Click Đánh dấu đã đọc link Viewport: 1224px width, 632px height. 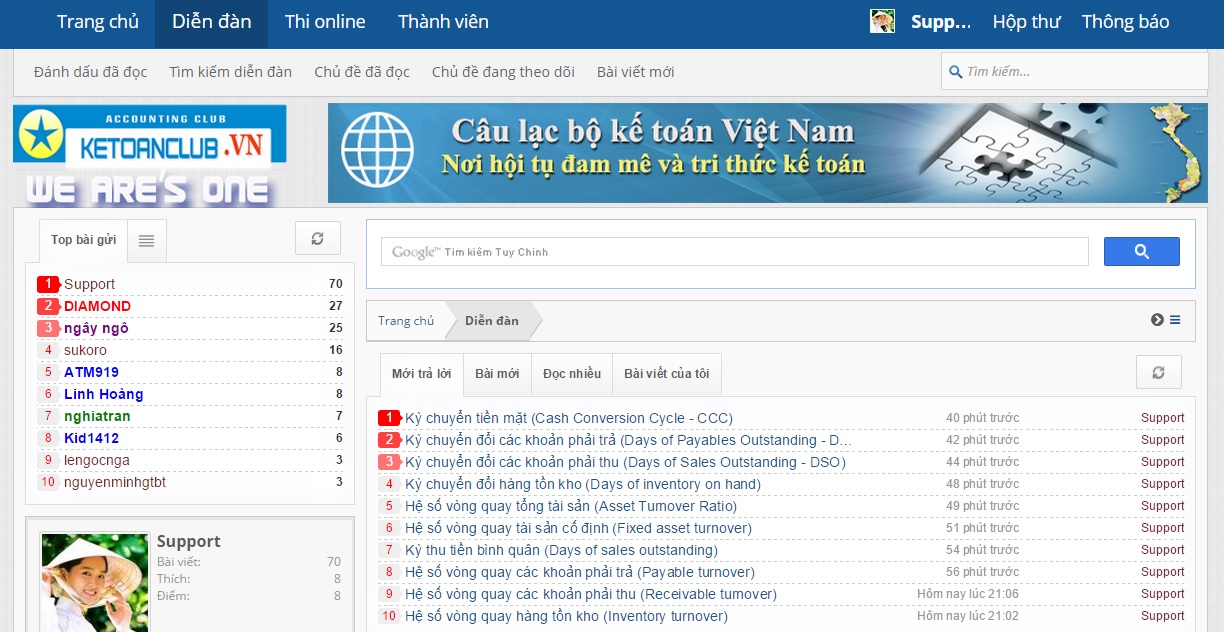tap(90, 72)
